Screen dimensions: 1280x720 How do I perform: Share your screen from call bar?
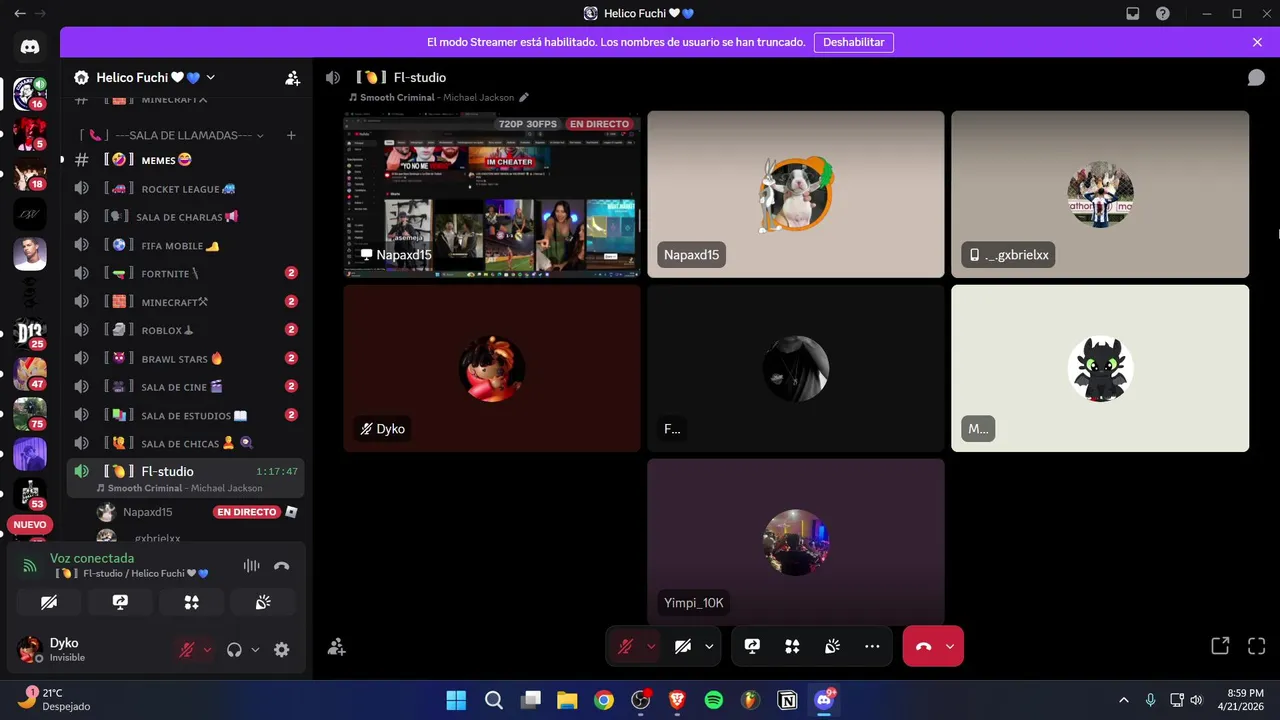(752, 647)
